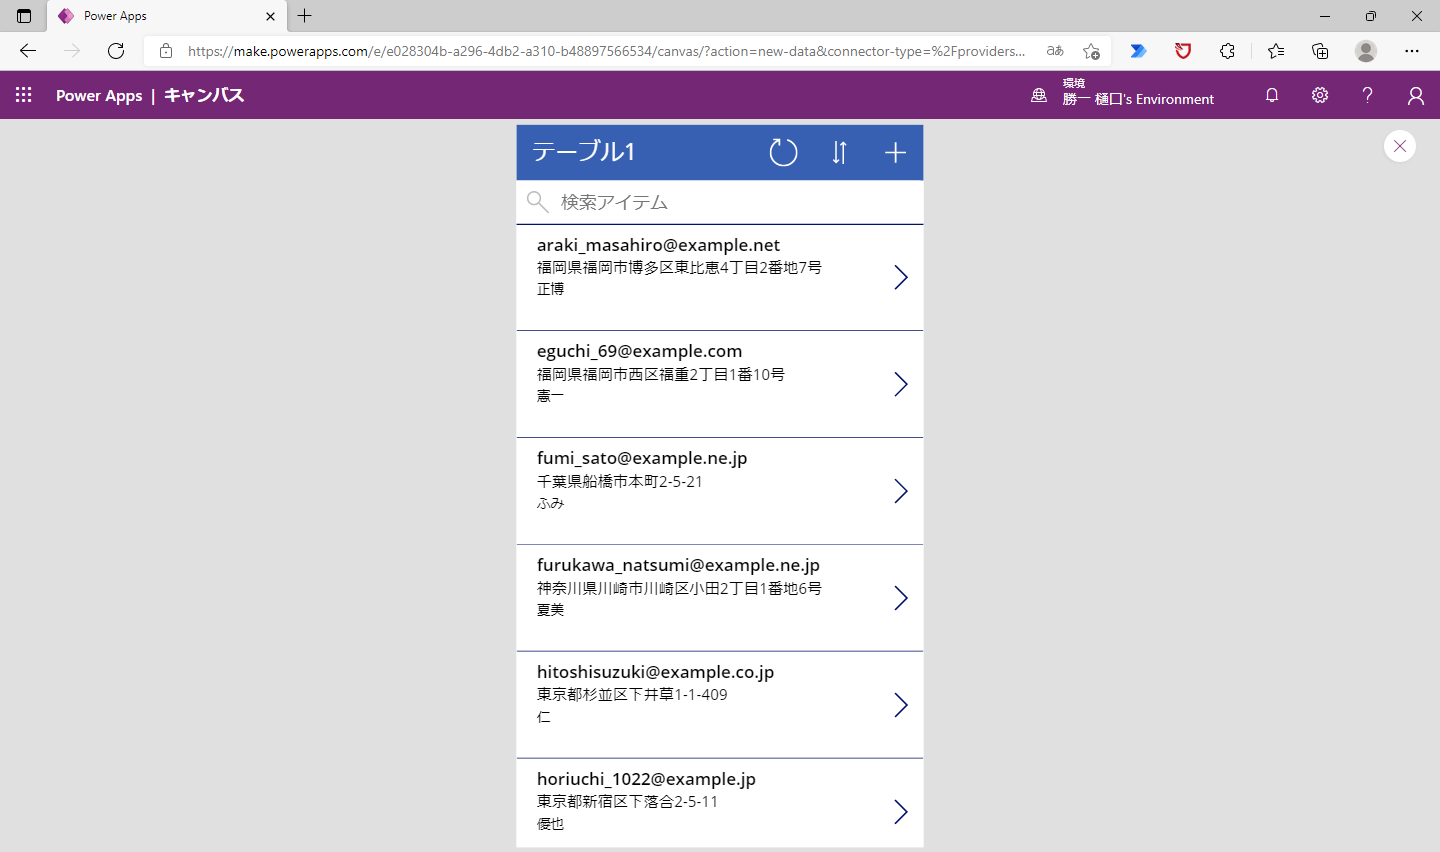This screenshot has height=852, width=1440.
Task: Open details arrow for araki_masahiro row
Action: click(x=901, y=277)
